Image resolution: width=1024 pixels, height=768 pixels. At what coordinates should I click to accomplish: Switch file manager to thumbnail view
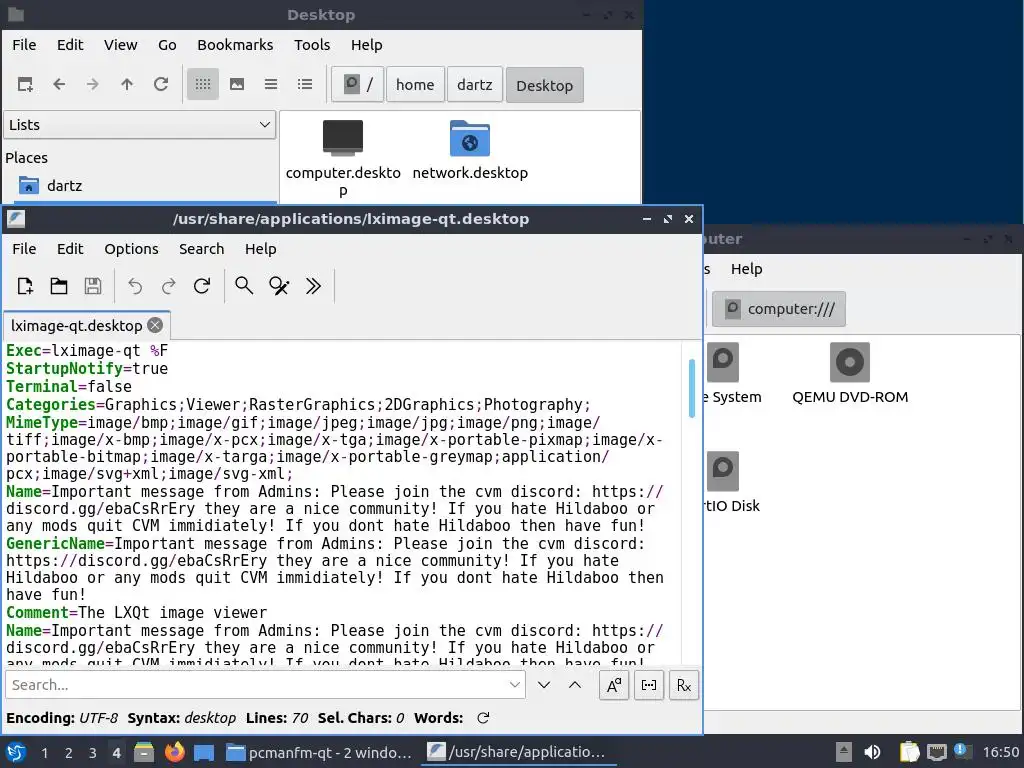pos(237,84)
